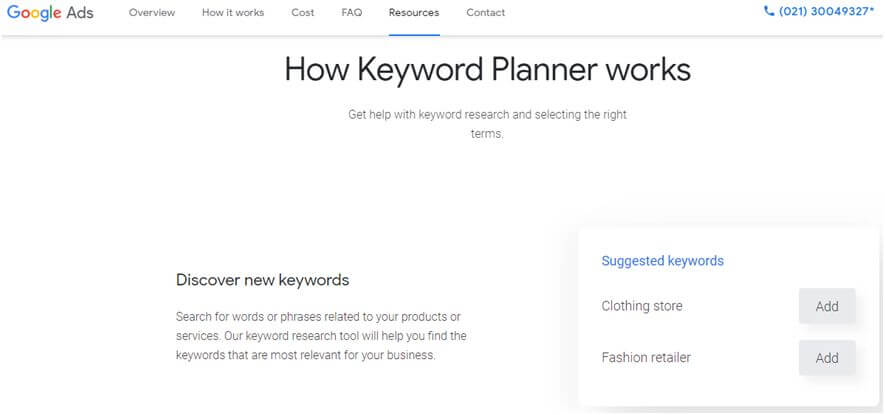Add the Clothing store keyword
Screen dimensions: 885x415
[x=827, y=306]
